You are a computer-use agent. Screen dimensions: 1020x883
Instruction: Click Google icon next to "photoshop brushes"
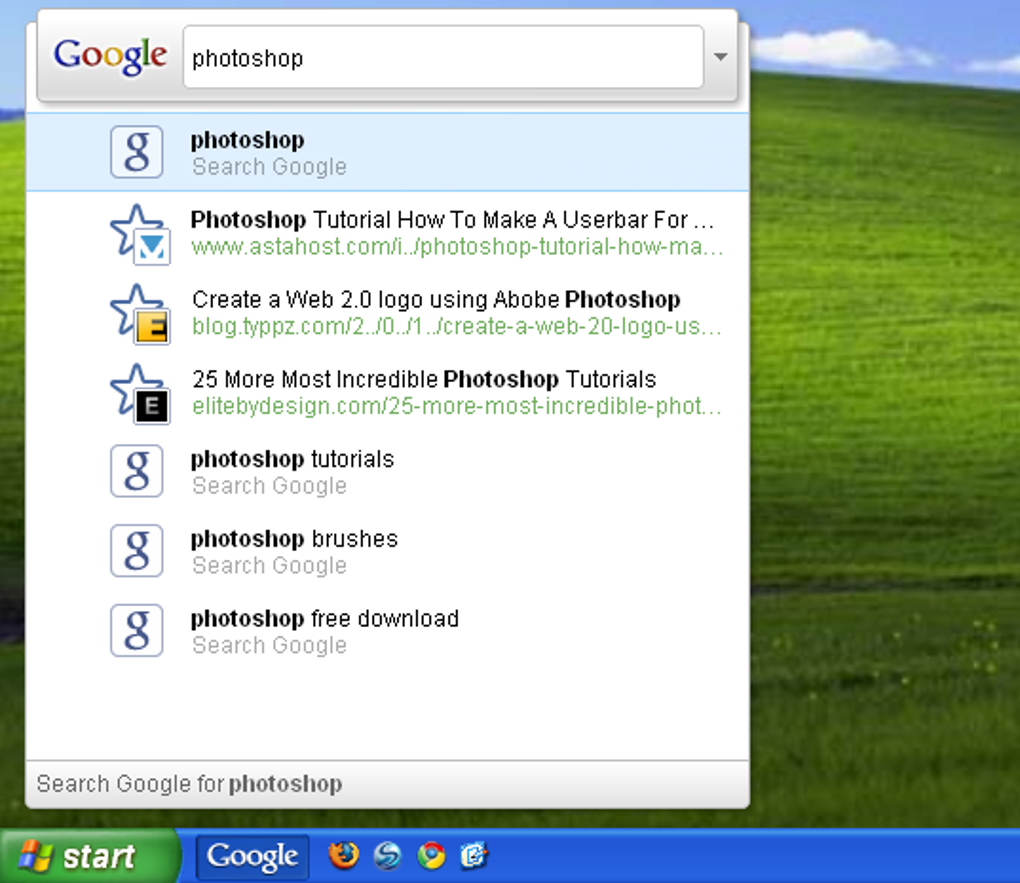(x=137, y=551)
